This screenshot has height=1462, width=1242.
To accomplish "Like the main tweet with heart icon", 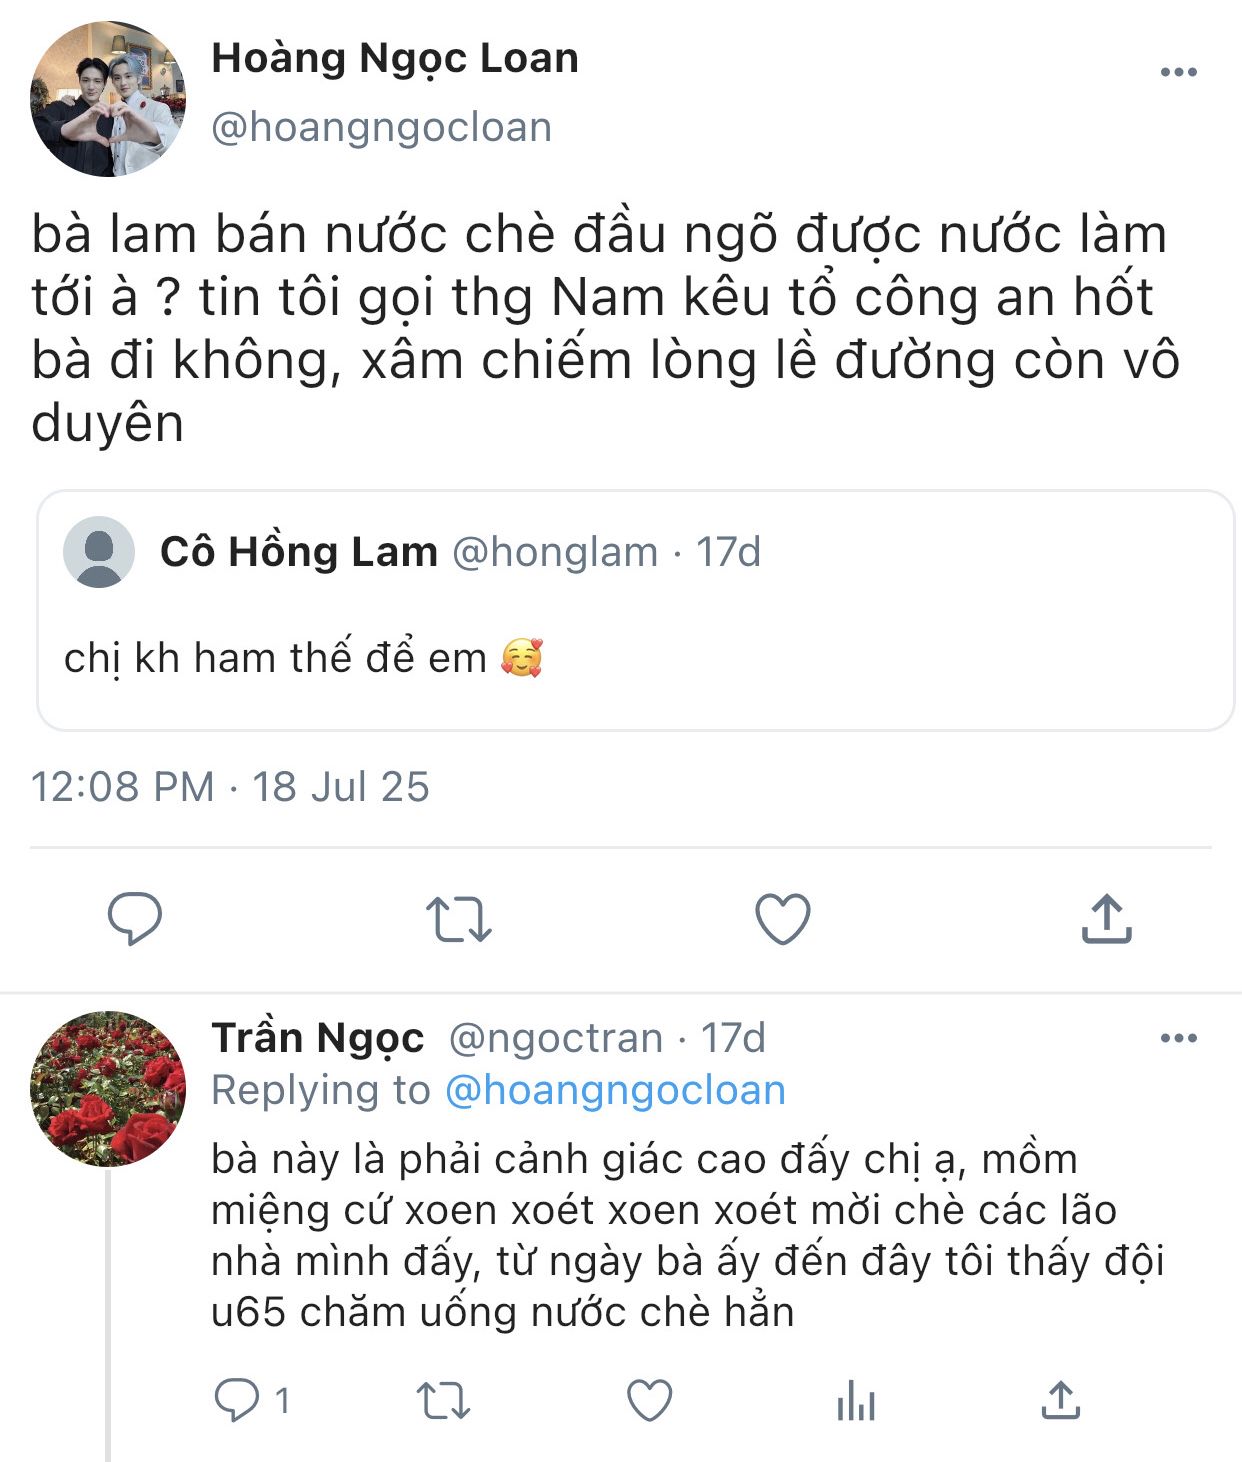I will click(782, 919).
